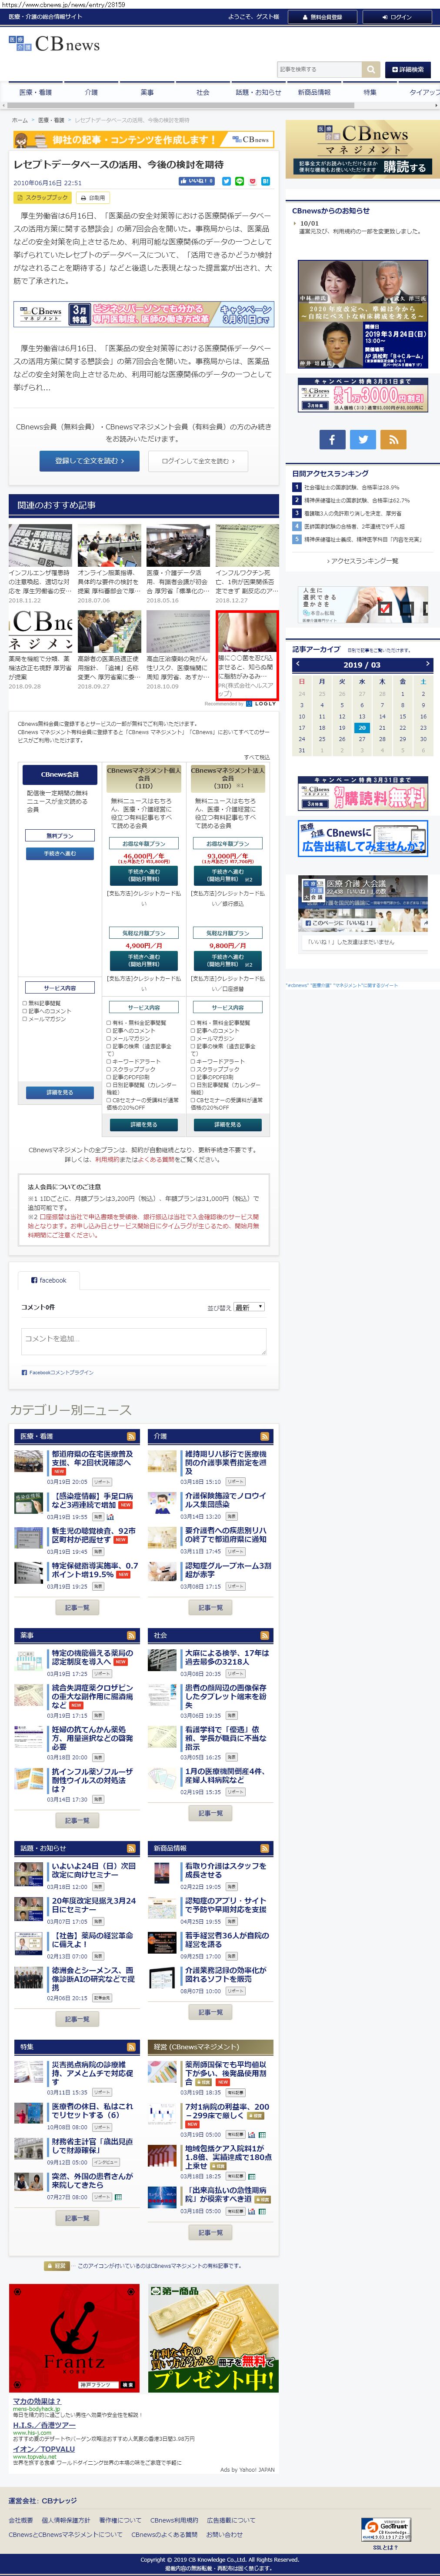The height and width of the screenshot is (2576, 440).
Task: Click the ログイン button at top
Action: 397,17
